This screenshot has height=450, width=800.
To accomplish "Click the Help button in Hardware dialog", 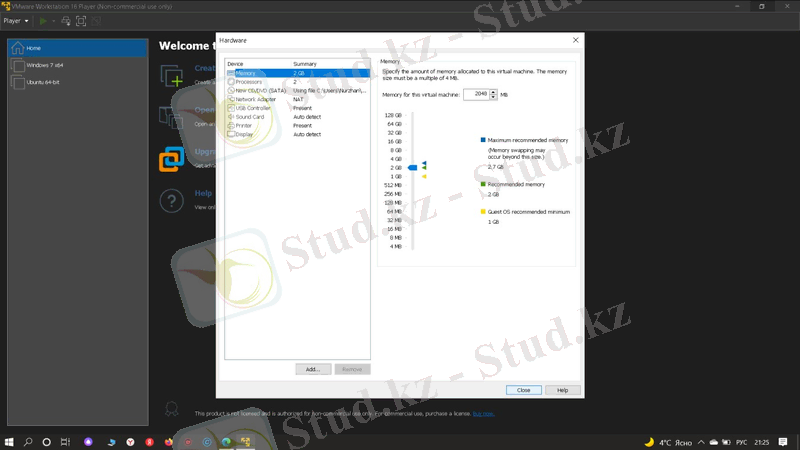I will tap(563, 390).
